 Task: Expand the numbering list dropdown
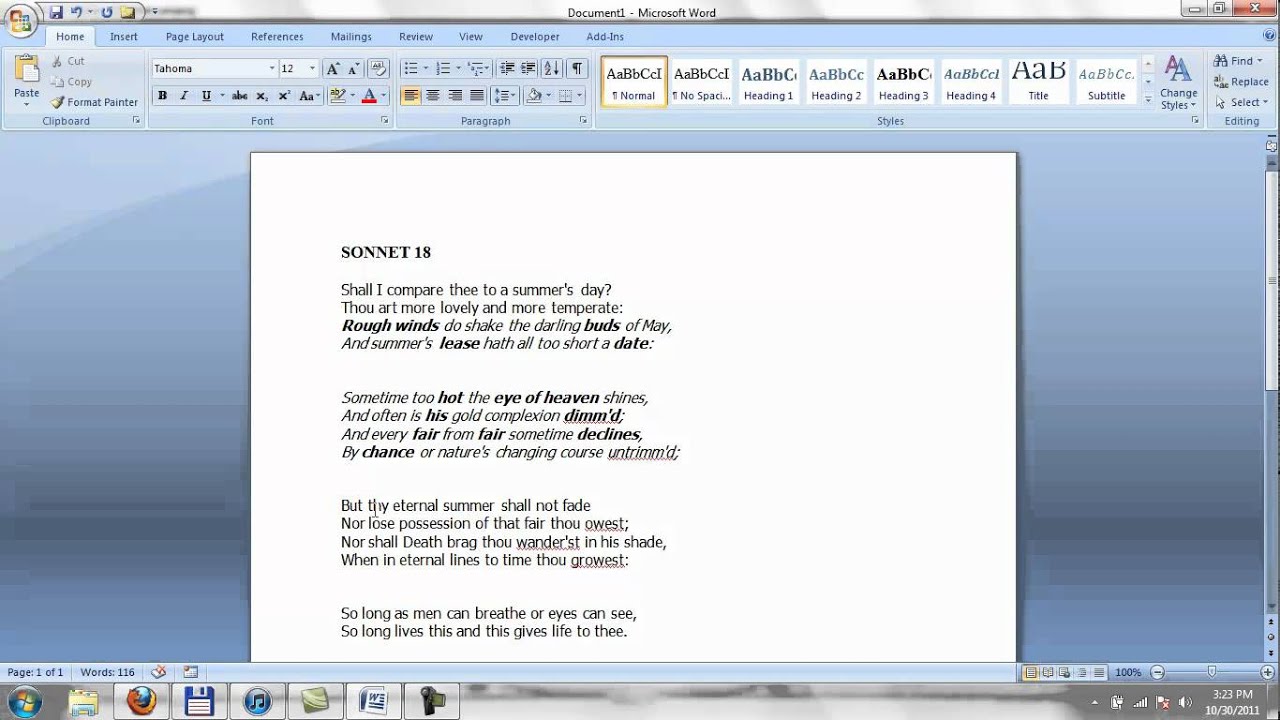click(x=458, y=68)
